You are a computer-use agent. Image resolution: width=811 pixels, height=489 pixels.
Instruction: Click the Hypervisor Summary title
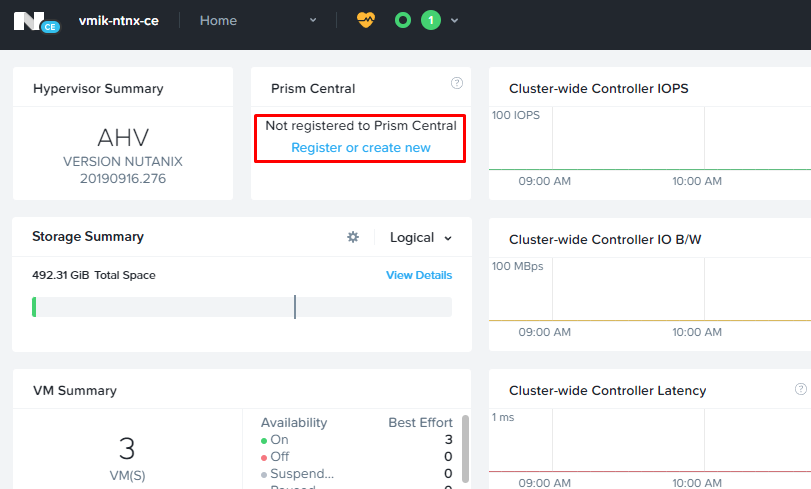pyautogui.click(x=98, y=88)
